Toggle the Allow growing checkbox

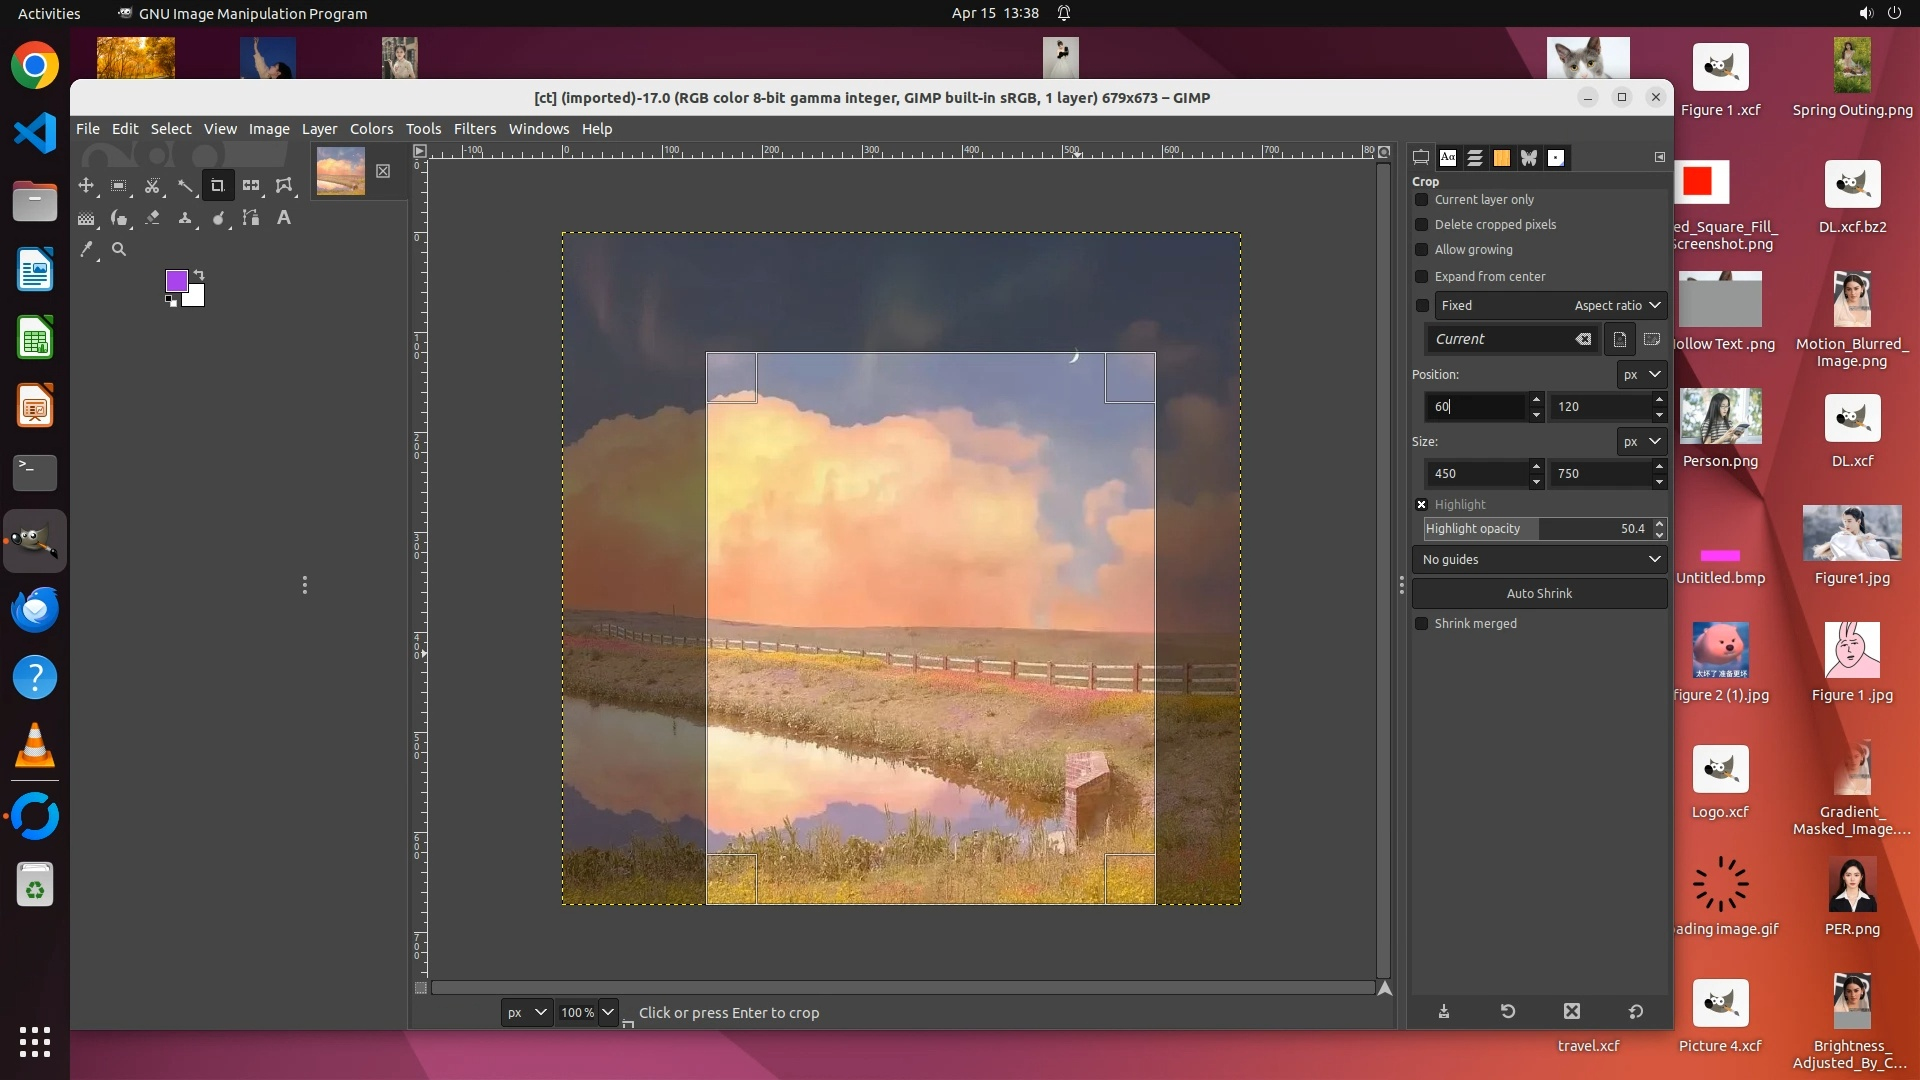tap(1421, 250)
